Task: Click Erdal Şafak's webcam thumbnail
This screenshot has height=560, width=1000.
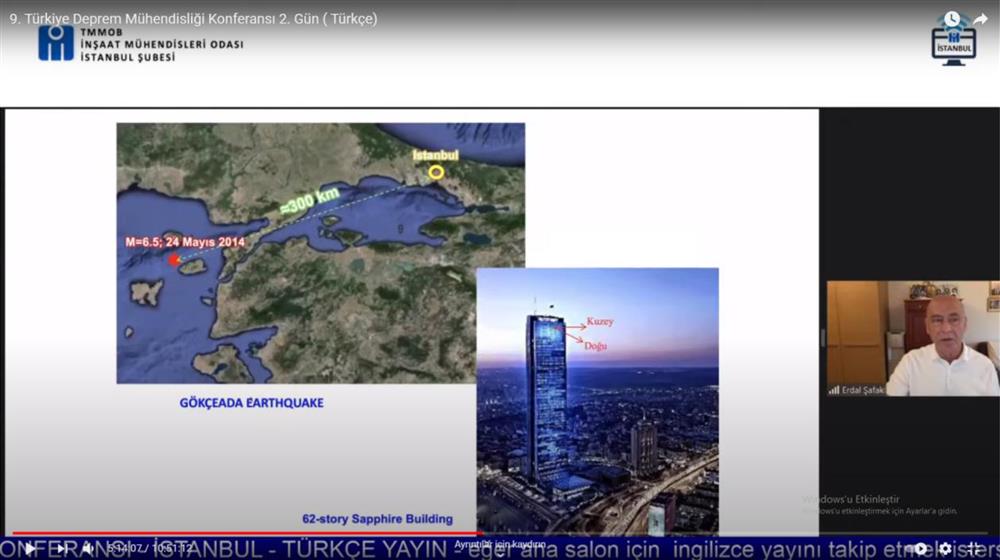Action: pyautogui.click(x=913, y=339)
